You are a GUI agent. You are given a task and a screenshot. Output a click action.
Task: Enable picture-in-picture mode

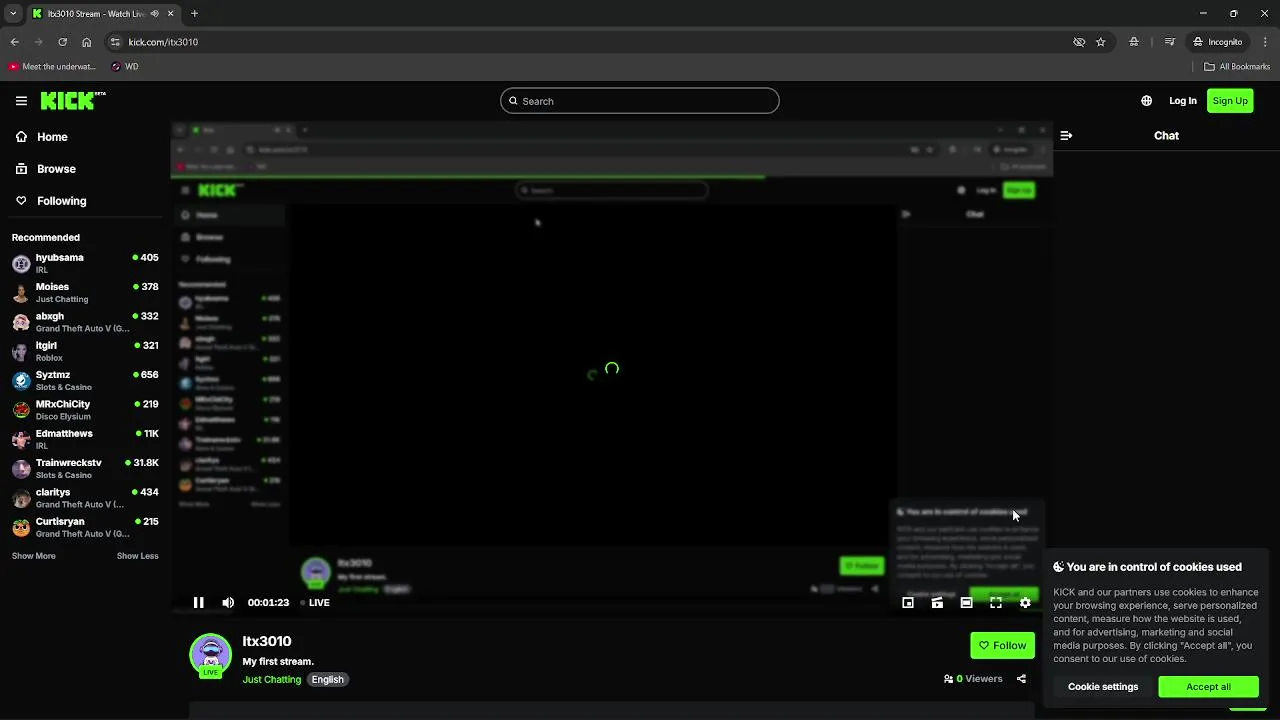908,602
